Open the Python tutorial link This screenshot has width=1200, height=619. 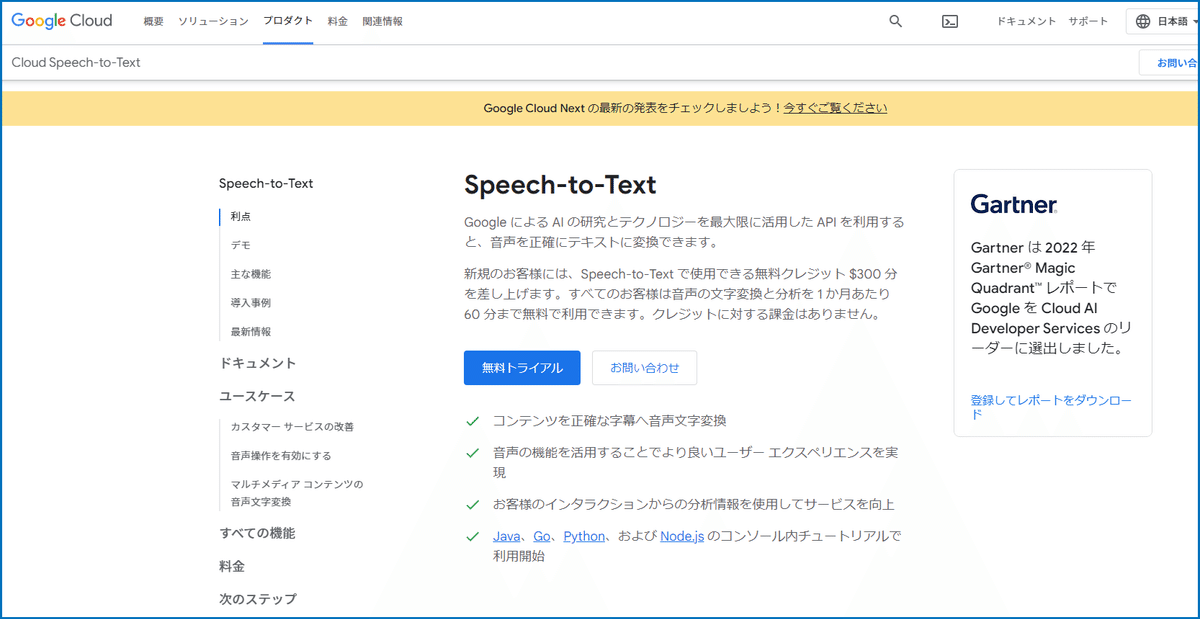pos(584,536)
